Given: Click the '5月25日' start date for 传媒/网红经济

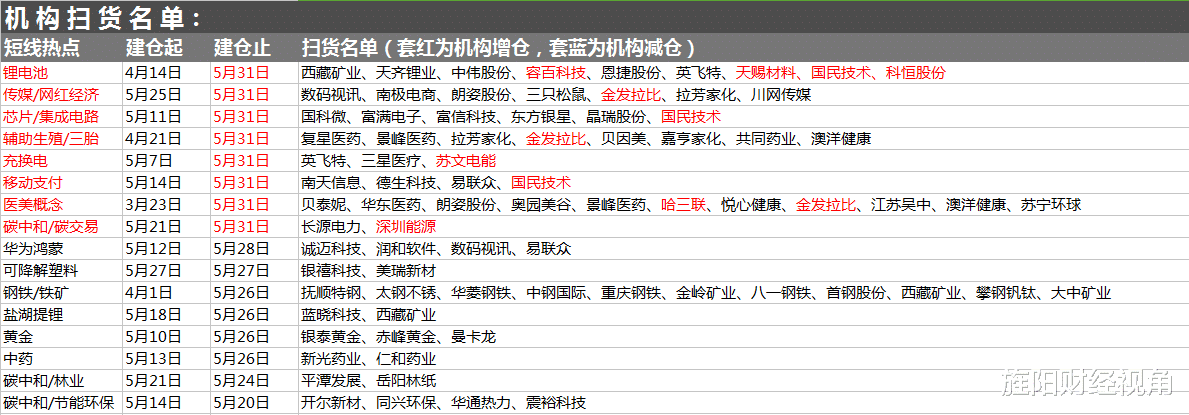Looking at the screenshot, I should [x=154, y=96].
